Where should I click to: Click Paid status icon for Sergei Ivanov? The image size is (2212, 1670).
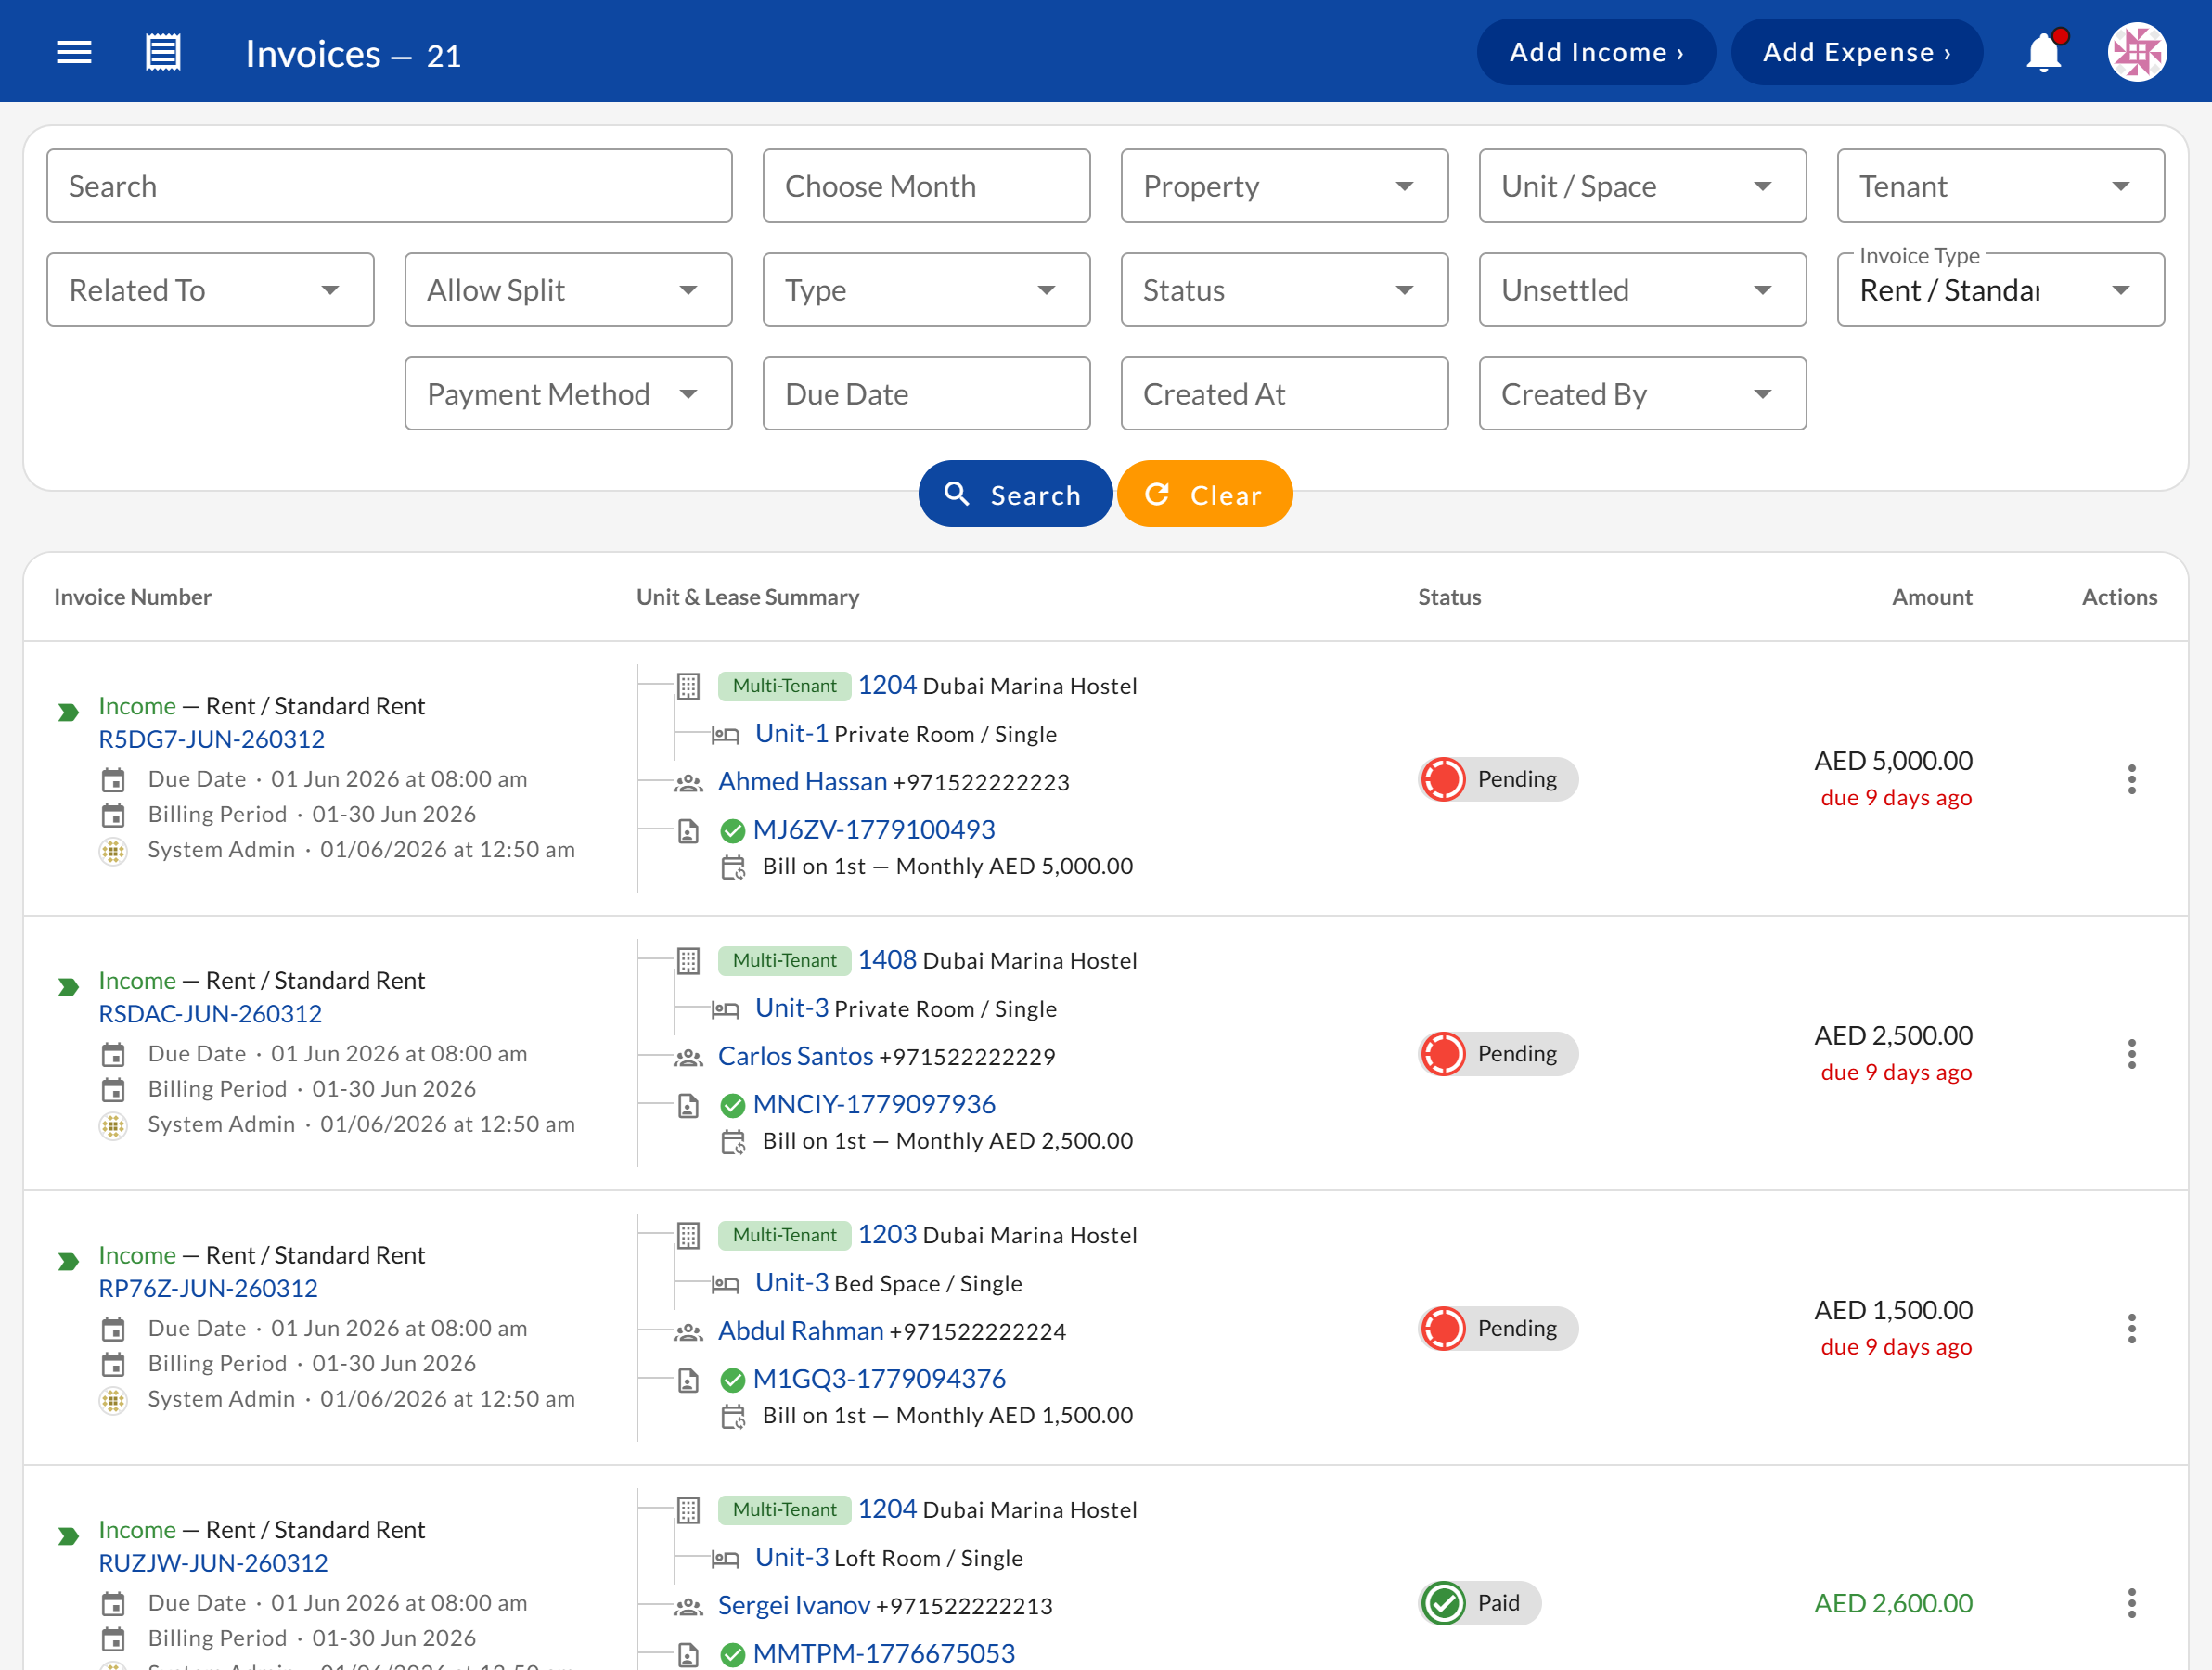tap(1443, 1603)
